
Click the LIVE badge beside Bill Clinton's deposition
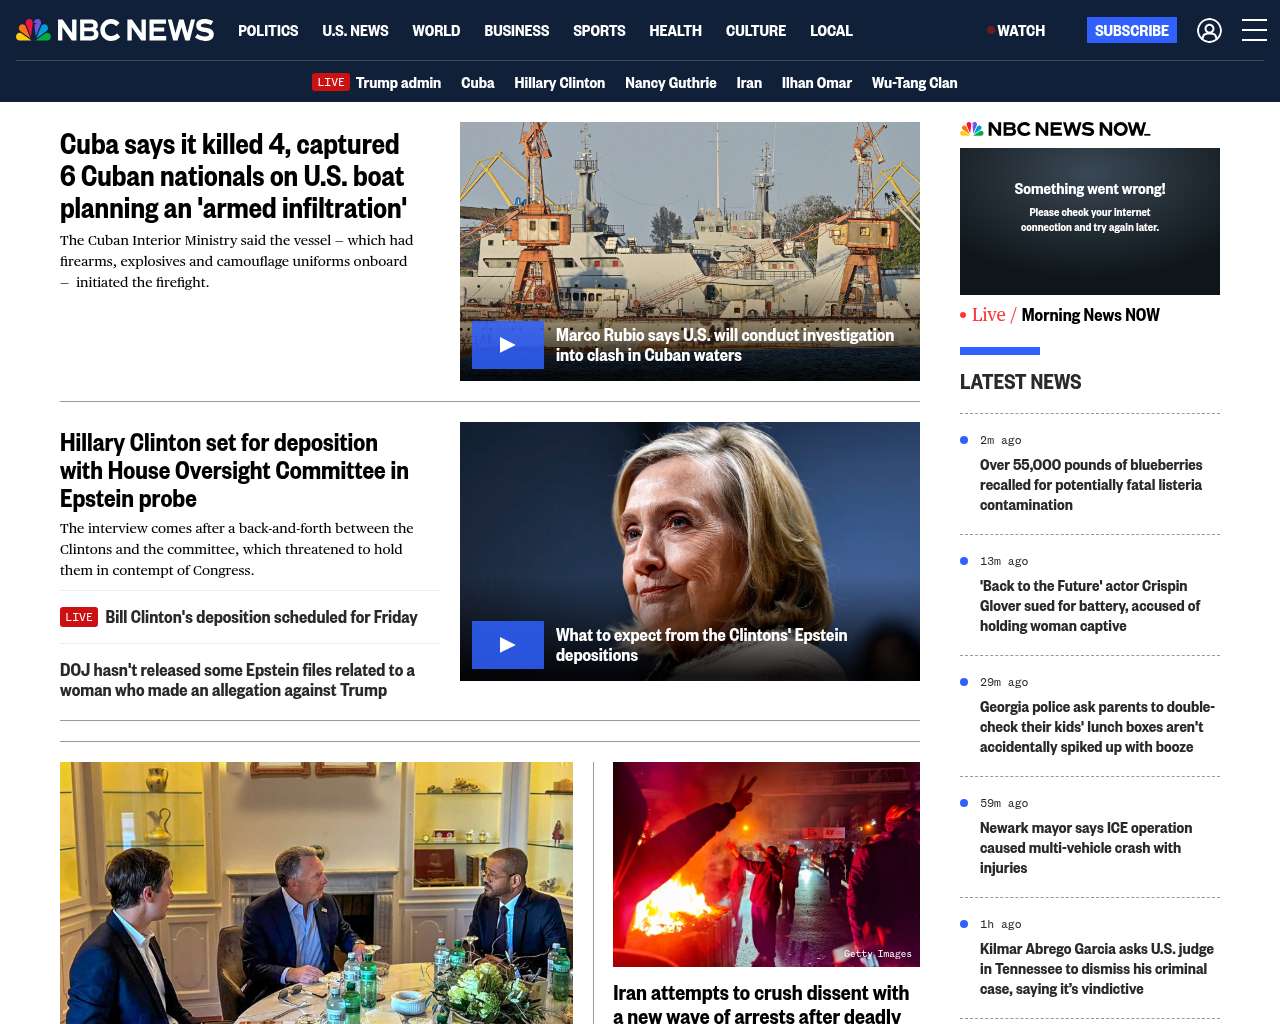click(79, 617)
